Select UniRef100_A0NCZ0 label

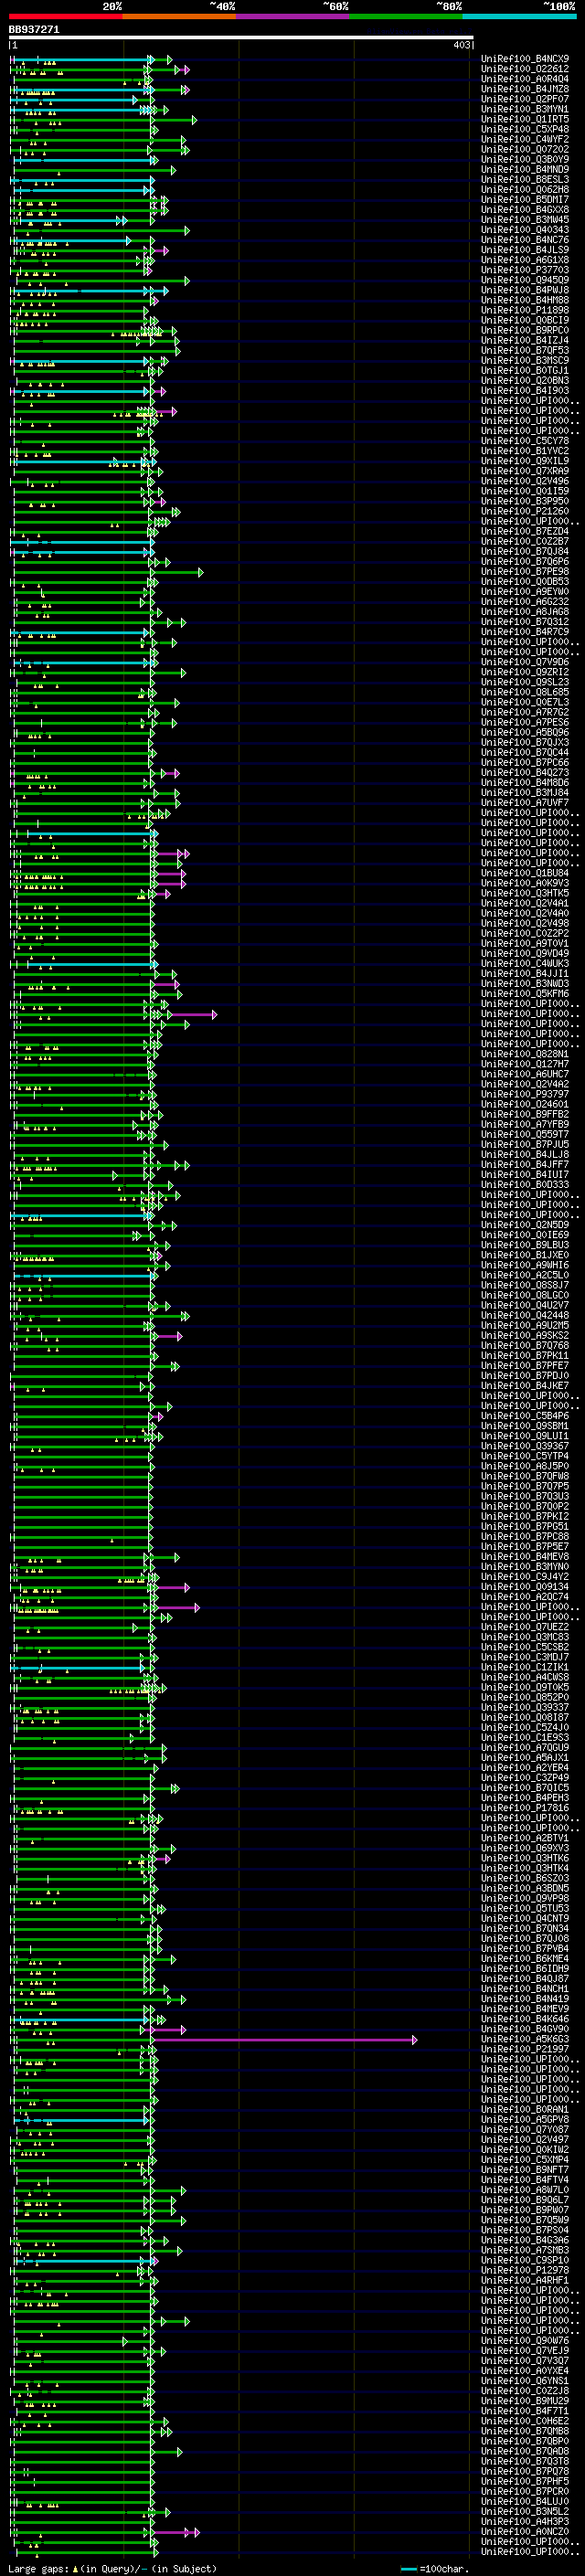click(525, 2531)
